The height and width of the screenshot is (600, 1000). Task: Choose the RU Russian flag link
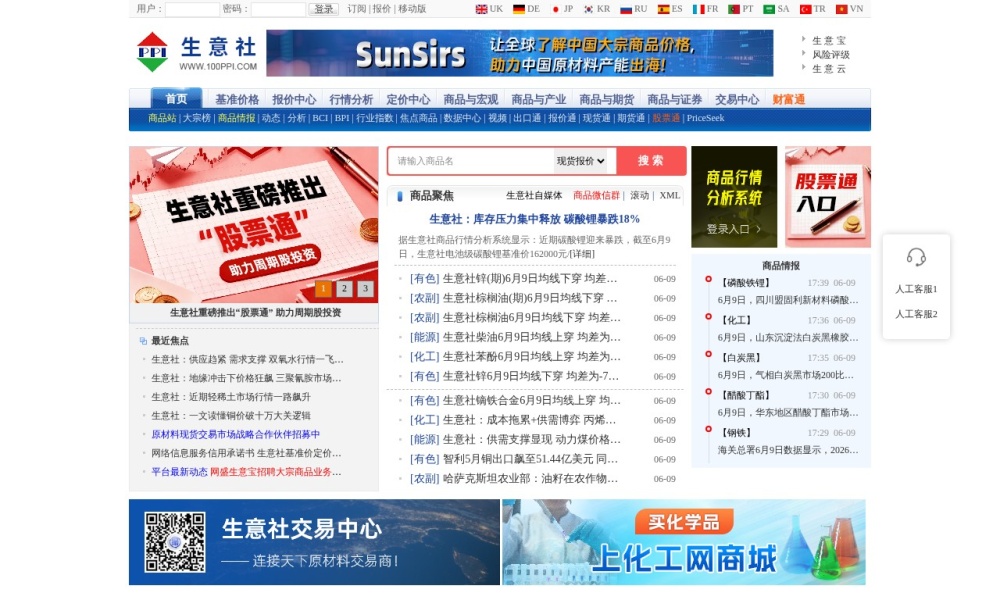pos(633,9)
